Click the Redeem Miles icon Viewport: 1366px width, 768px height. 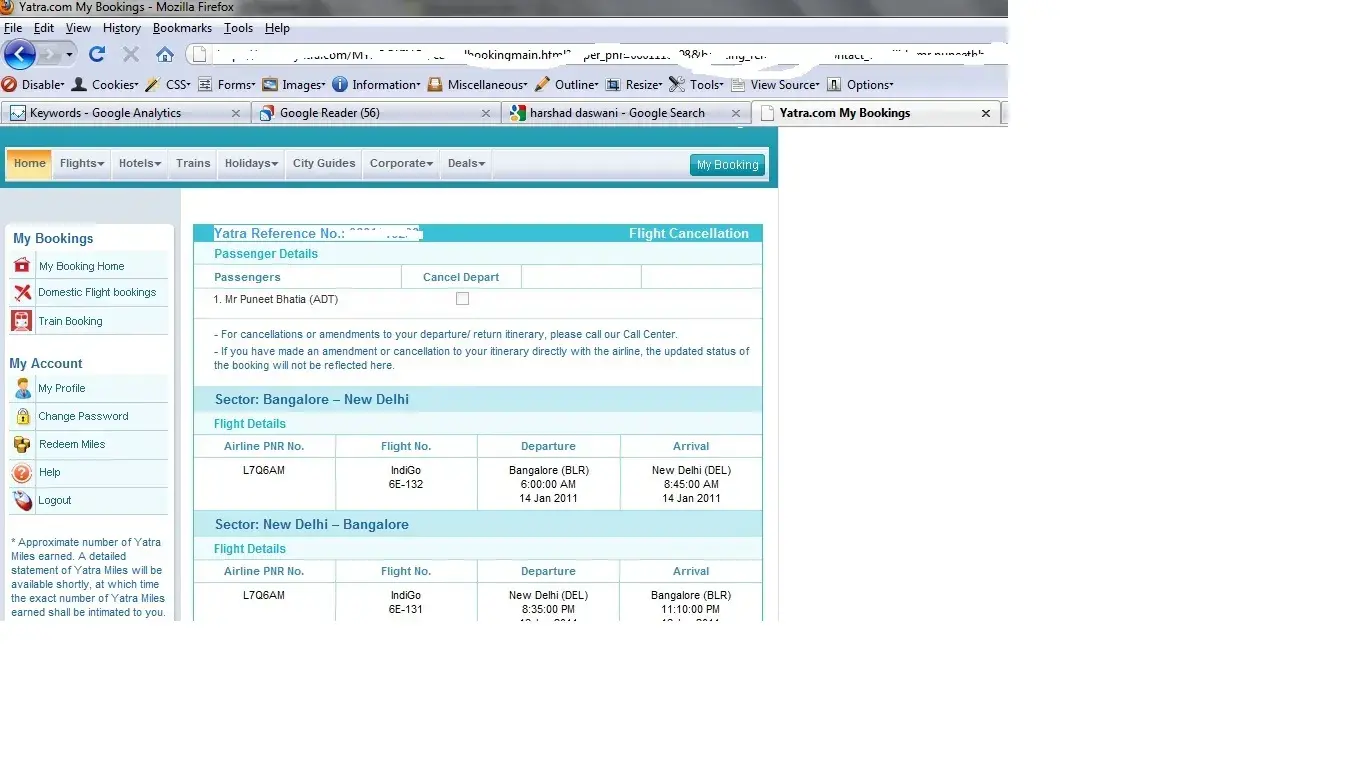pos(22,444)
